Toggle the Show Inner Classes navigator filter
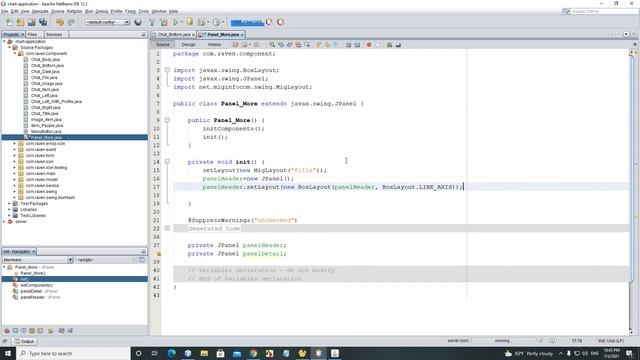Screen dimensions: 640x360 (x=40, y=331)
